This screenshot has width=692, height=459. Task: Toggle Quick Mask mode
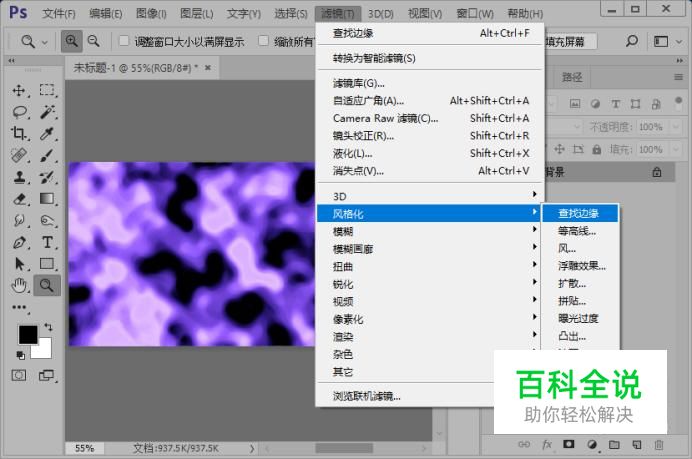coord(19,376)
